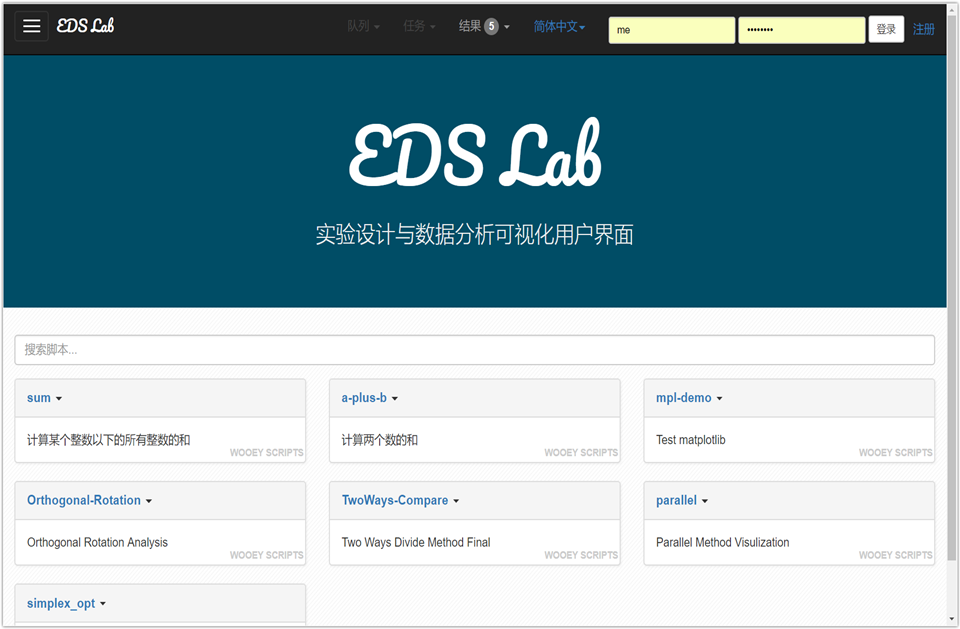The height and width of the screenshot is (629, 960).
Task: Click the scrollbar down arrow
Action: tap(952, 619)
